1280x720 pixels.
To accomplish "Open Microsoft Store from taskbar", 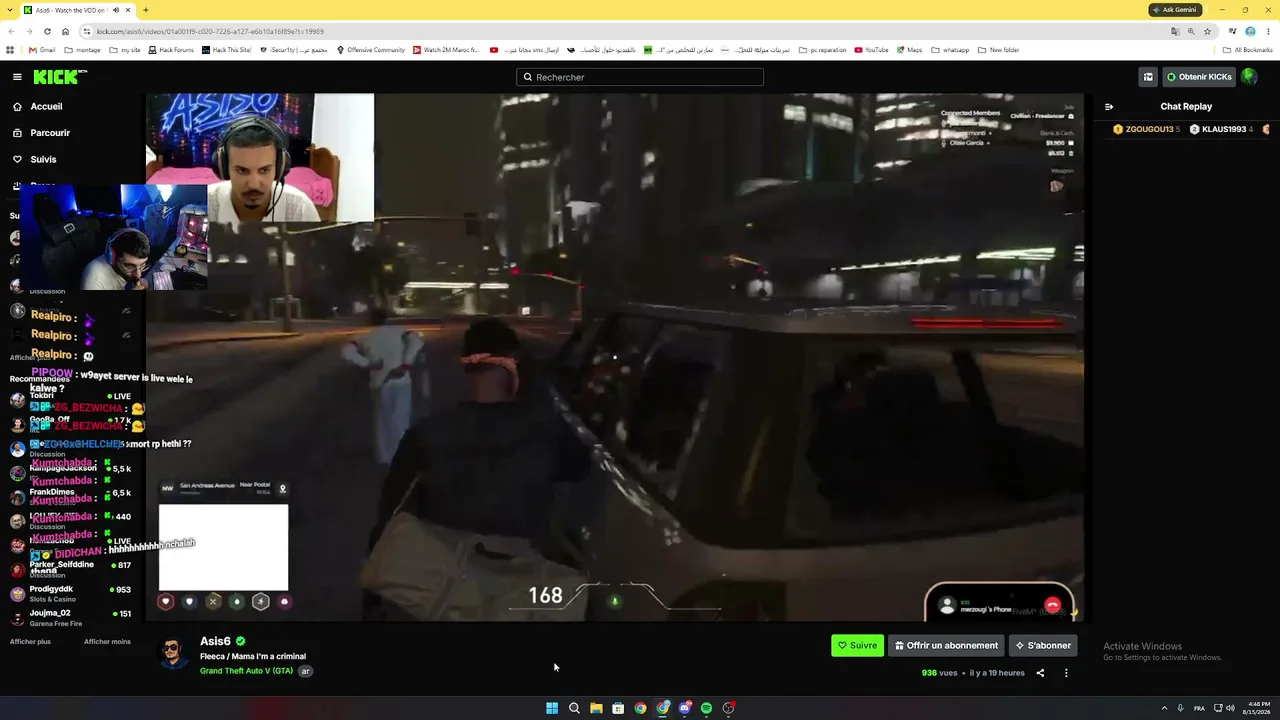I will (x=618, y=708).
